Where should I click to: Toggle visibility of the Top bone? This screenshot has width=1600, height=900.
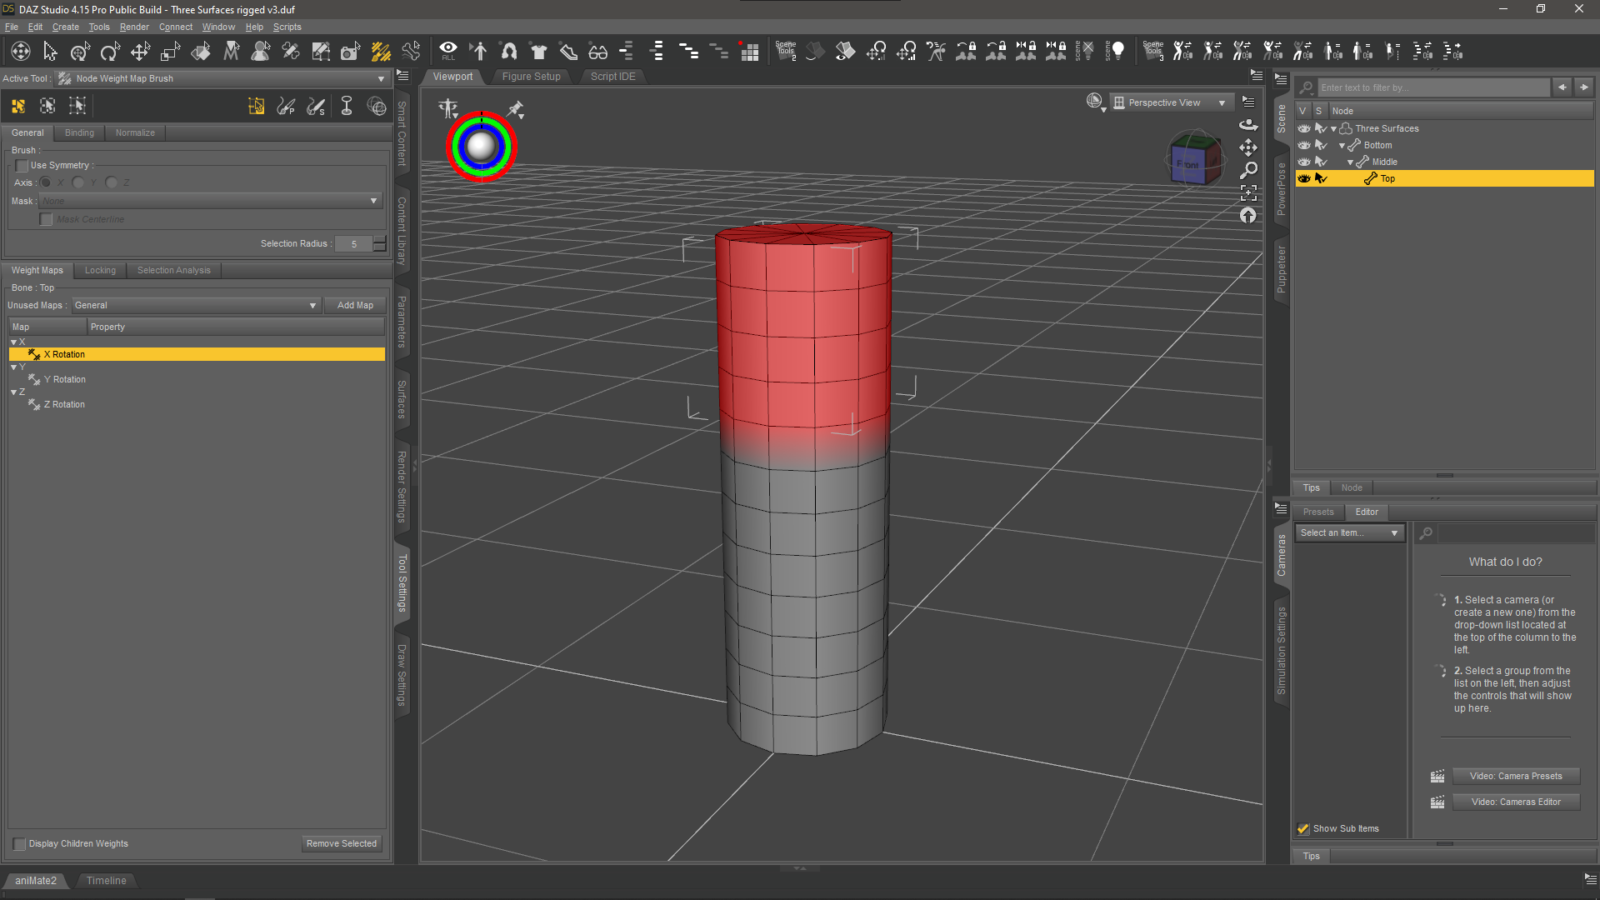(x=1304, y=178)
